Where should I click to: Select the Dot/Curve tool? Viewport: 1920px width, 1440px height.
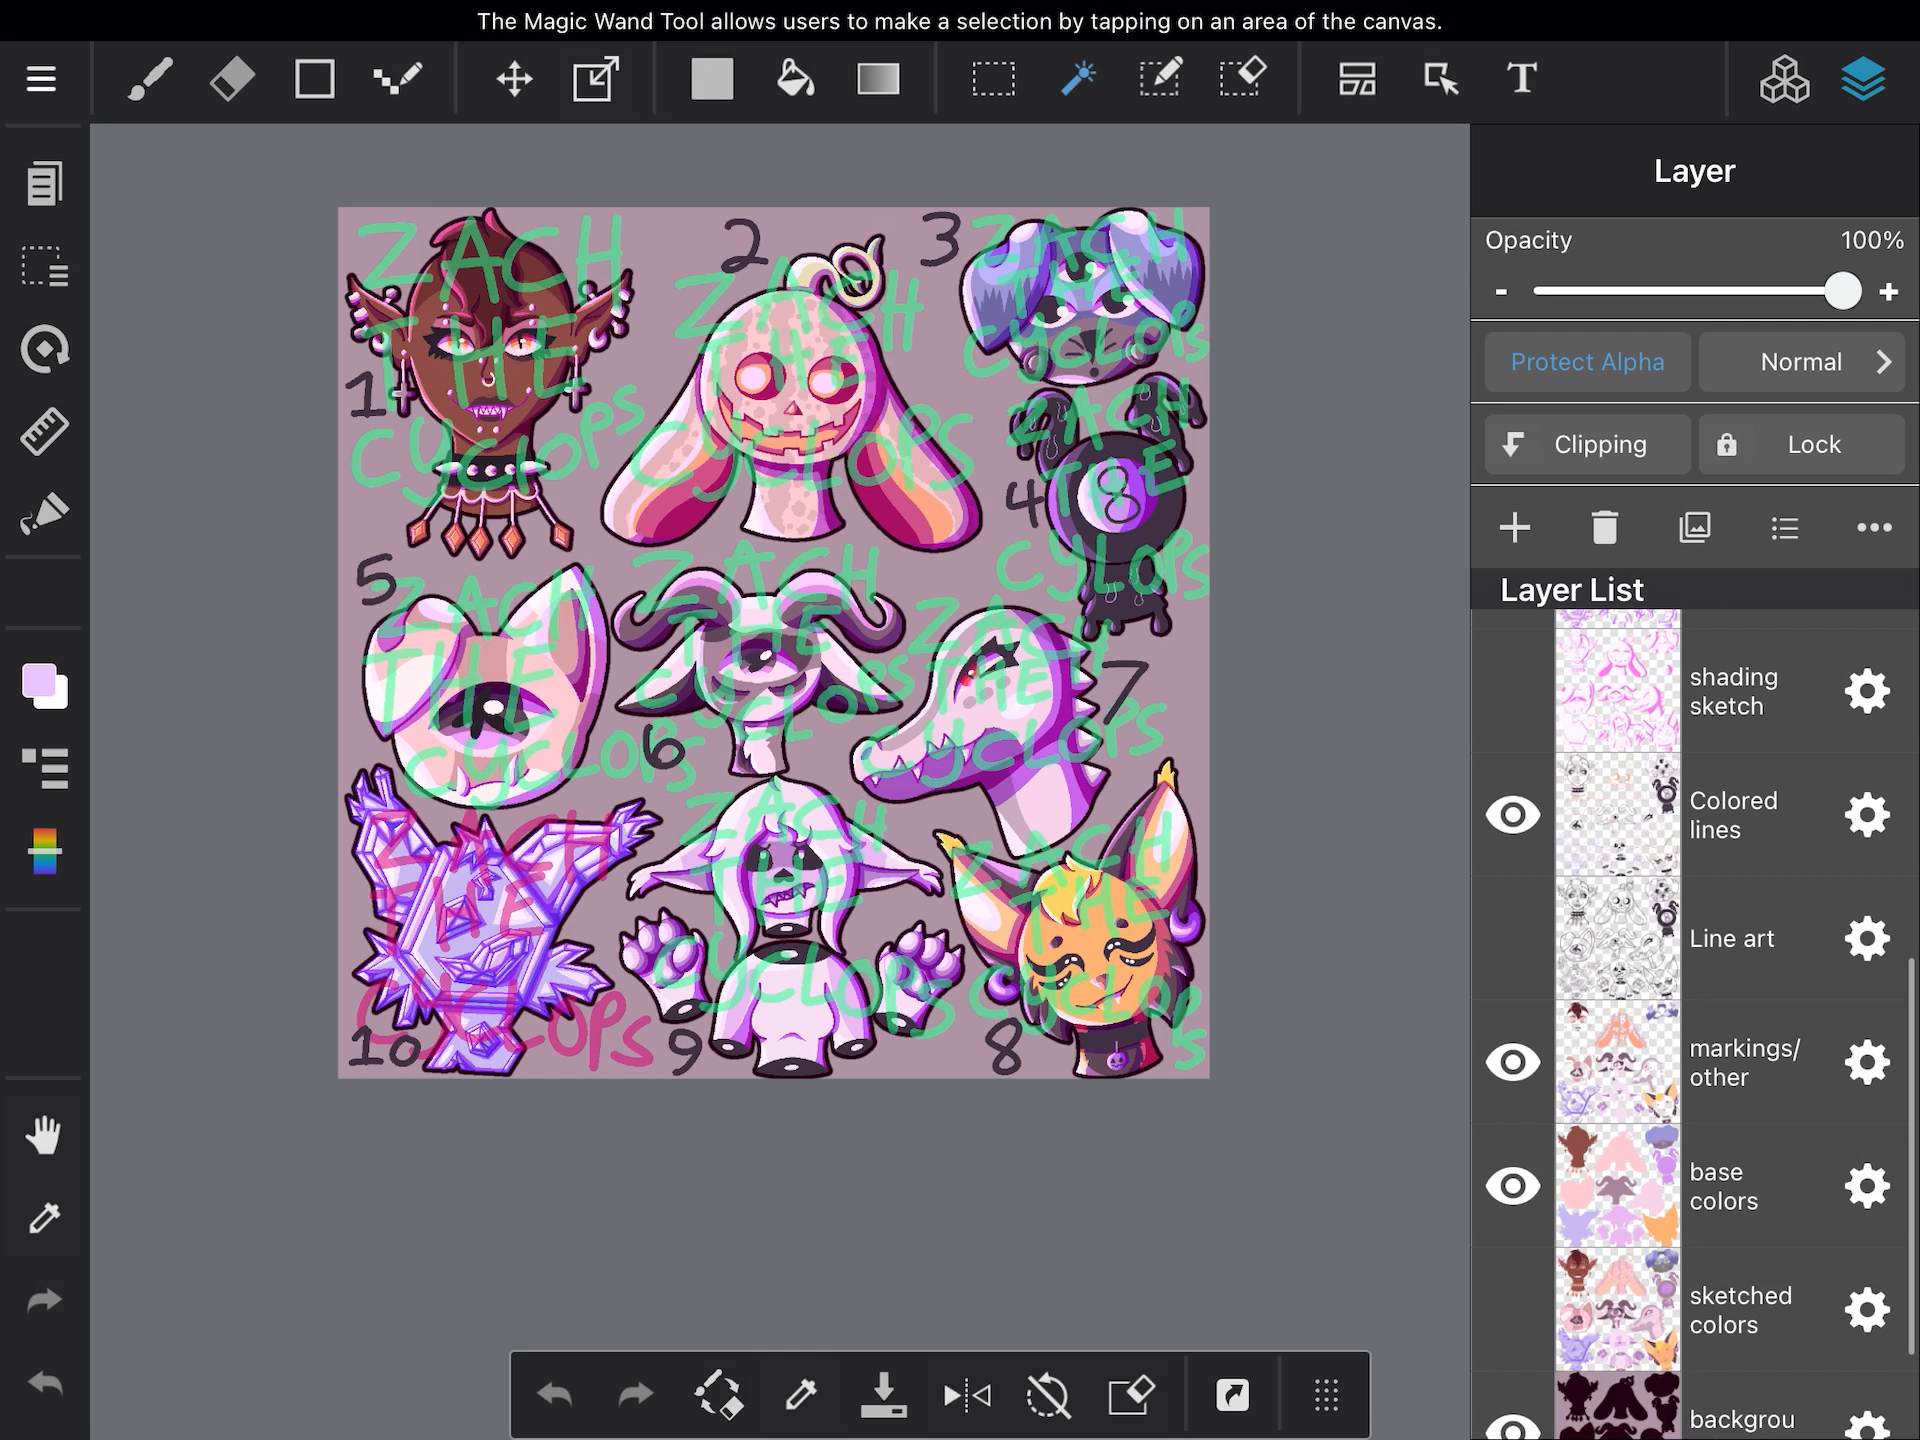(x=397, y=79)
